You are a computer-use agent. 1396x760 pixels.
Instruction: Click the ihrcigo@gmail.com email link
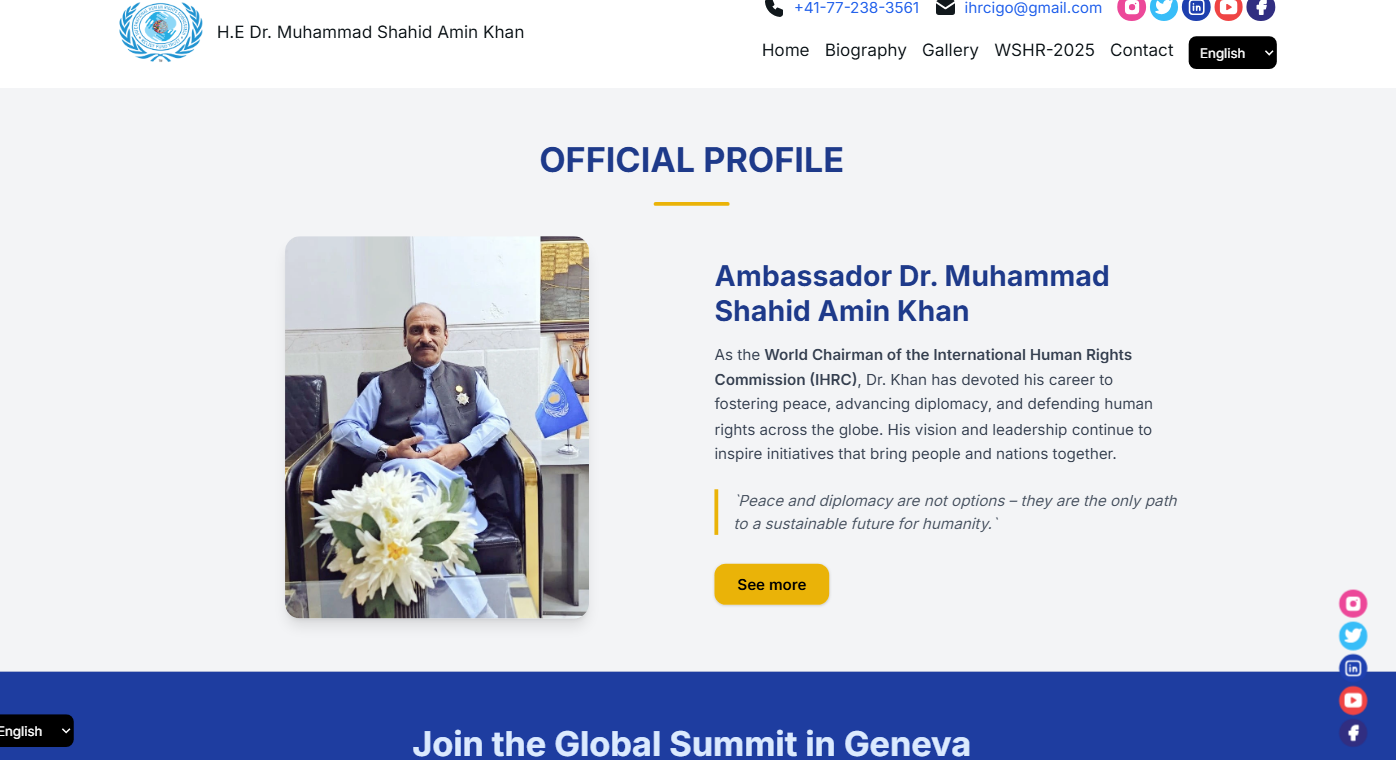[1033, 8]
